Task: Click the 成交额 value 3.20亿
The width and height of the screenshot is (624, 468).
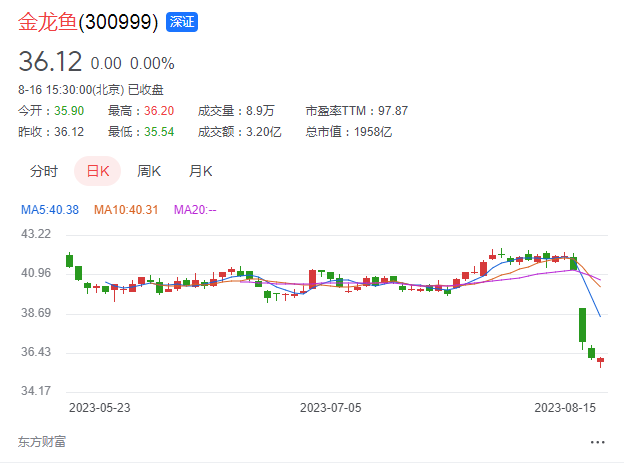Action: (x=263, y=132)
